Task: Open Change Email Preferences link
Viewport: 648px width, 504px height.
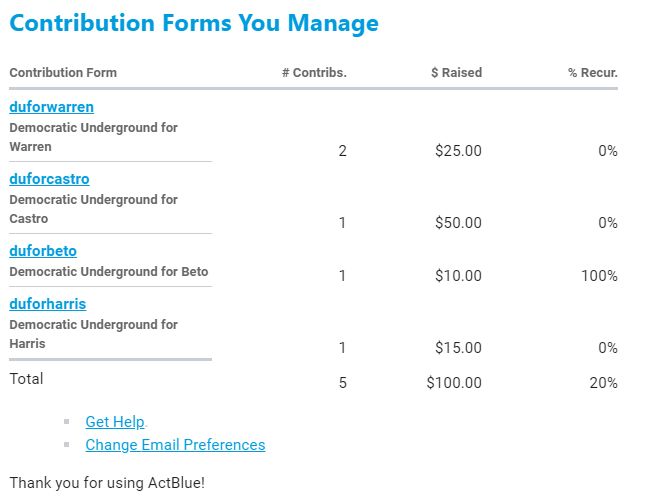Action: coord(175,444)
